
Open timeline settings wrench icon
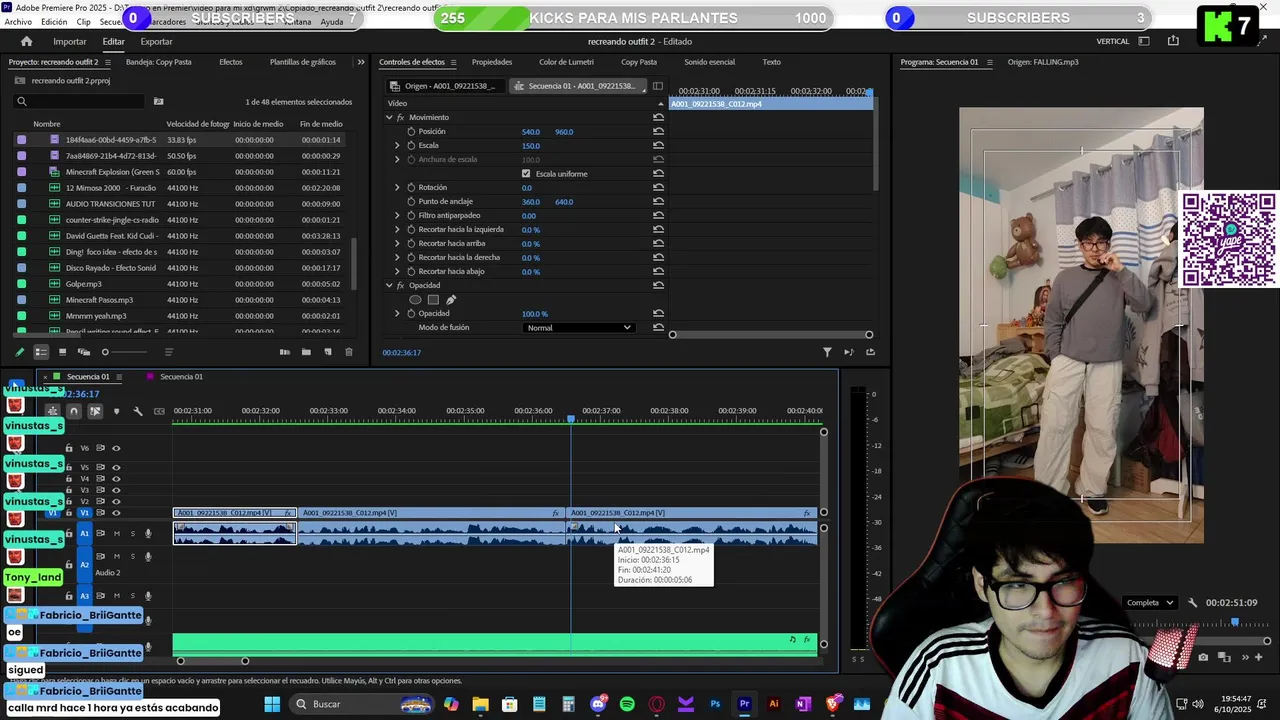point(138,411)
